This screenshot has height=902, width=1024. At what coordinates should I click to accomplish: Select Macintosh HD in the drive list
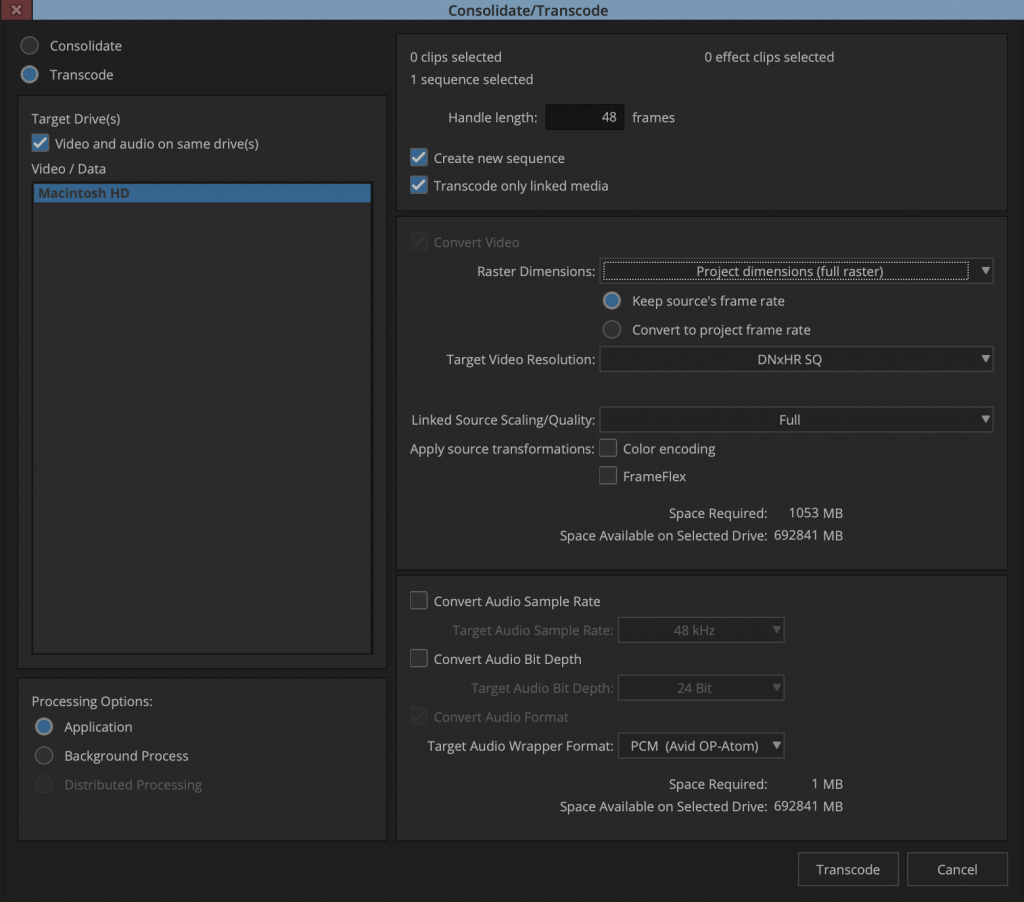(202, 193)
